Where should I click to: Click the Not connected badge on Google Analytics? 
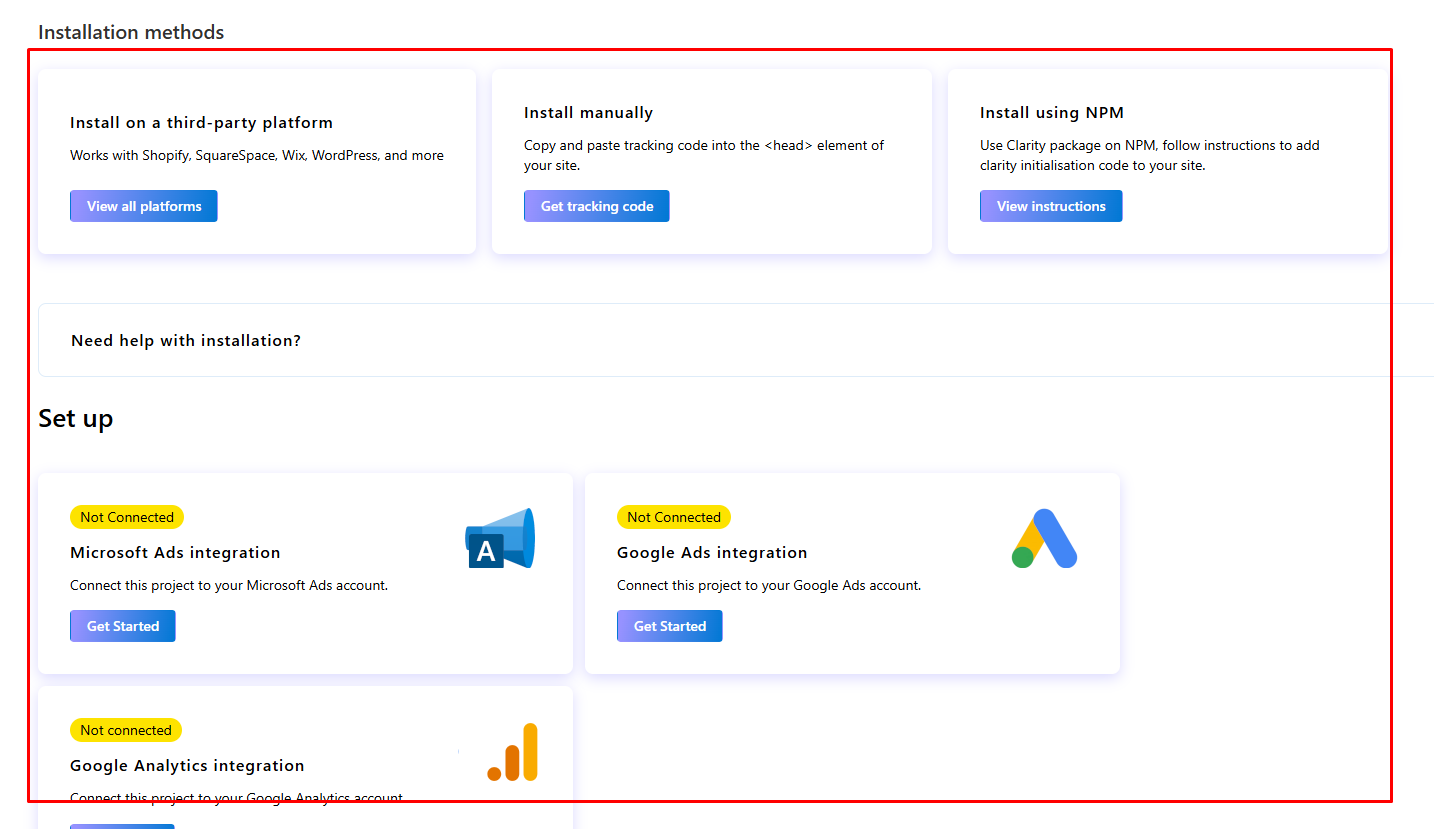click(x=126, y=729)
